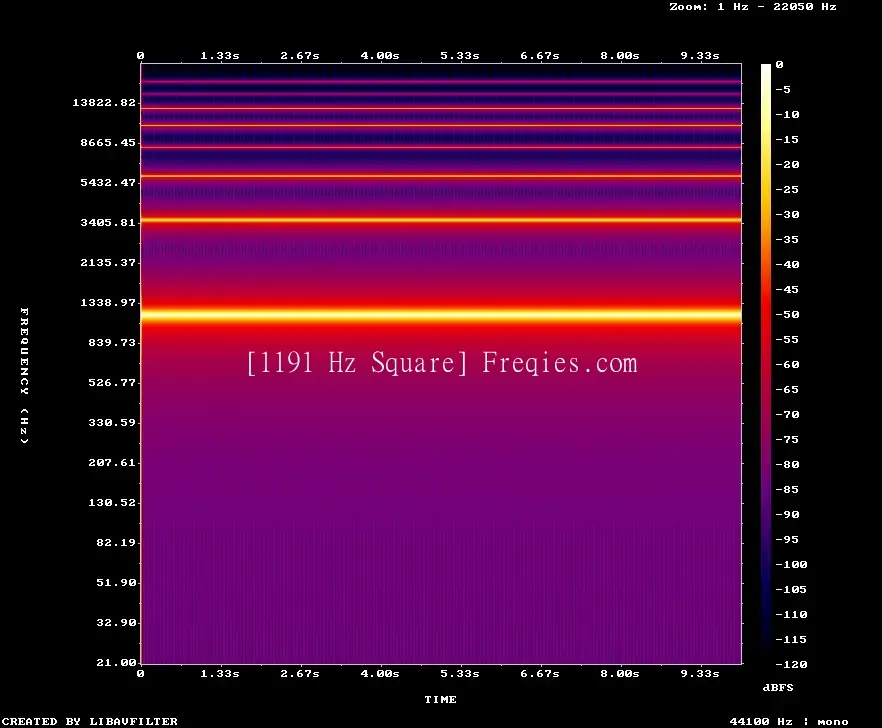Click "6.67s" on the upper time axis
Screen dimensions: 882x728
coord(539,56)
